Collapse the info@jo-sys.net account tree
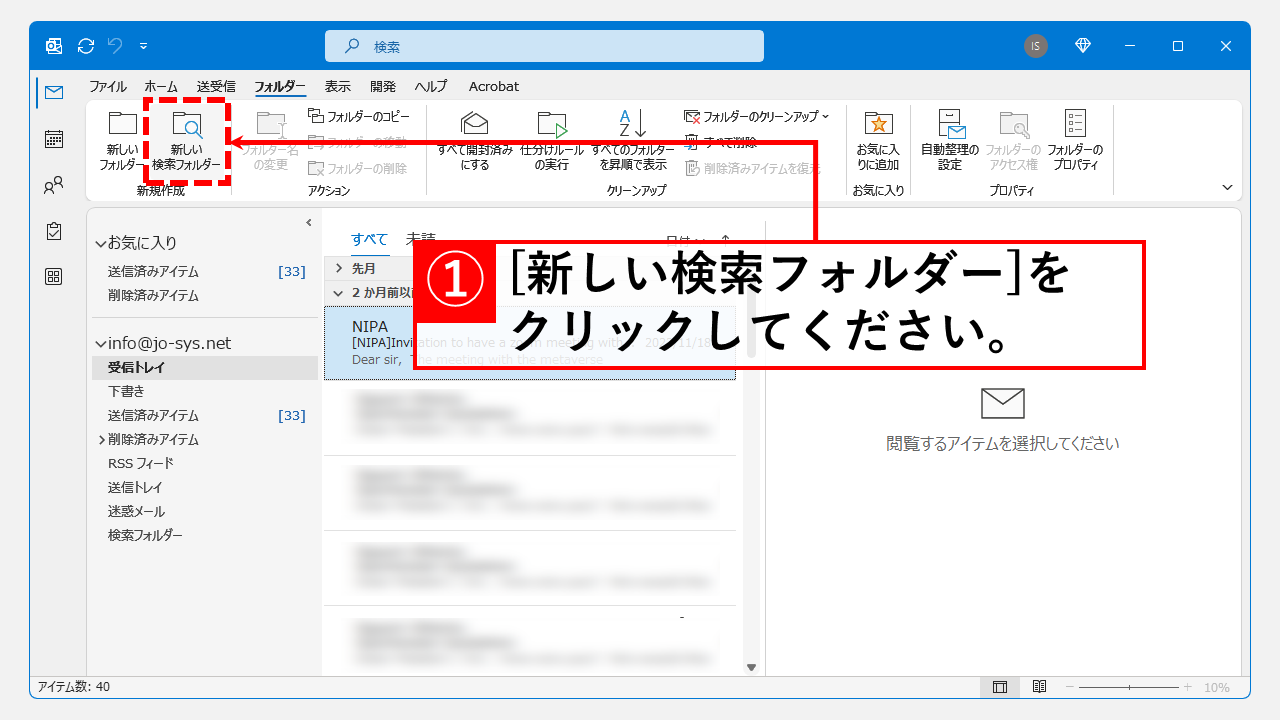Image resolution: width=1280 pixels, height=720 pixels. (100, 344)
